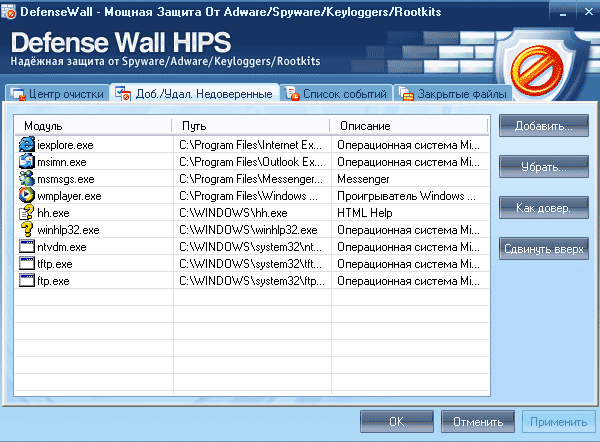Click the Добавить... button
Viewport: 600px width, 442px height.
(544, 126)
